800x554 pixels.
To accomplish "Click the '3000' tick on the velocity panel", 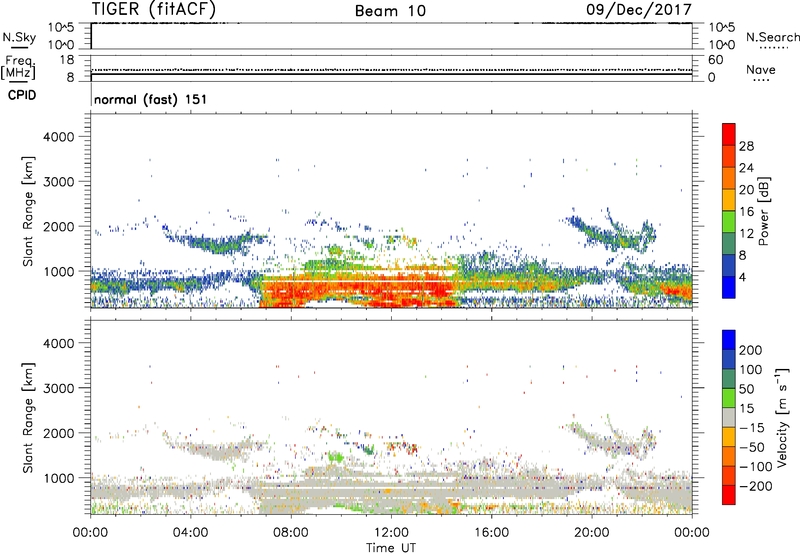I will pyautogui.click(x=58, y=388).
